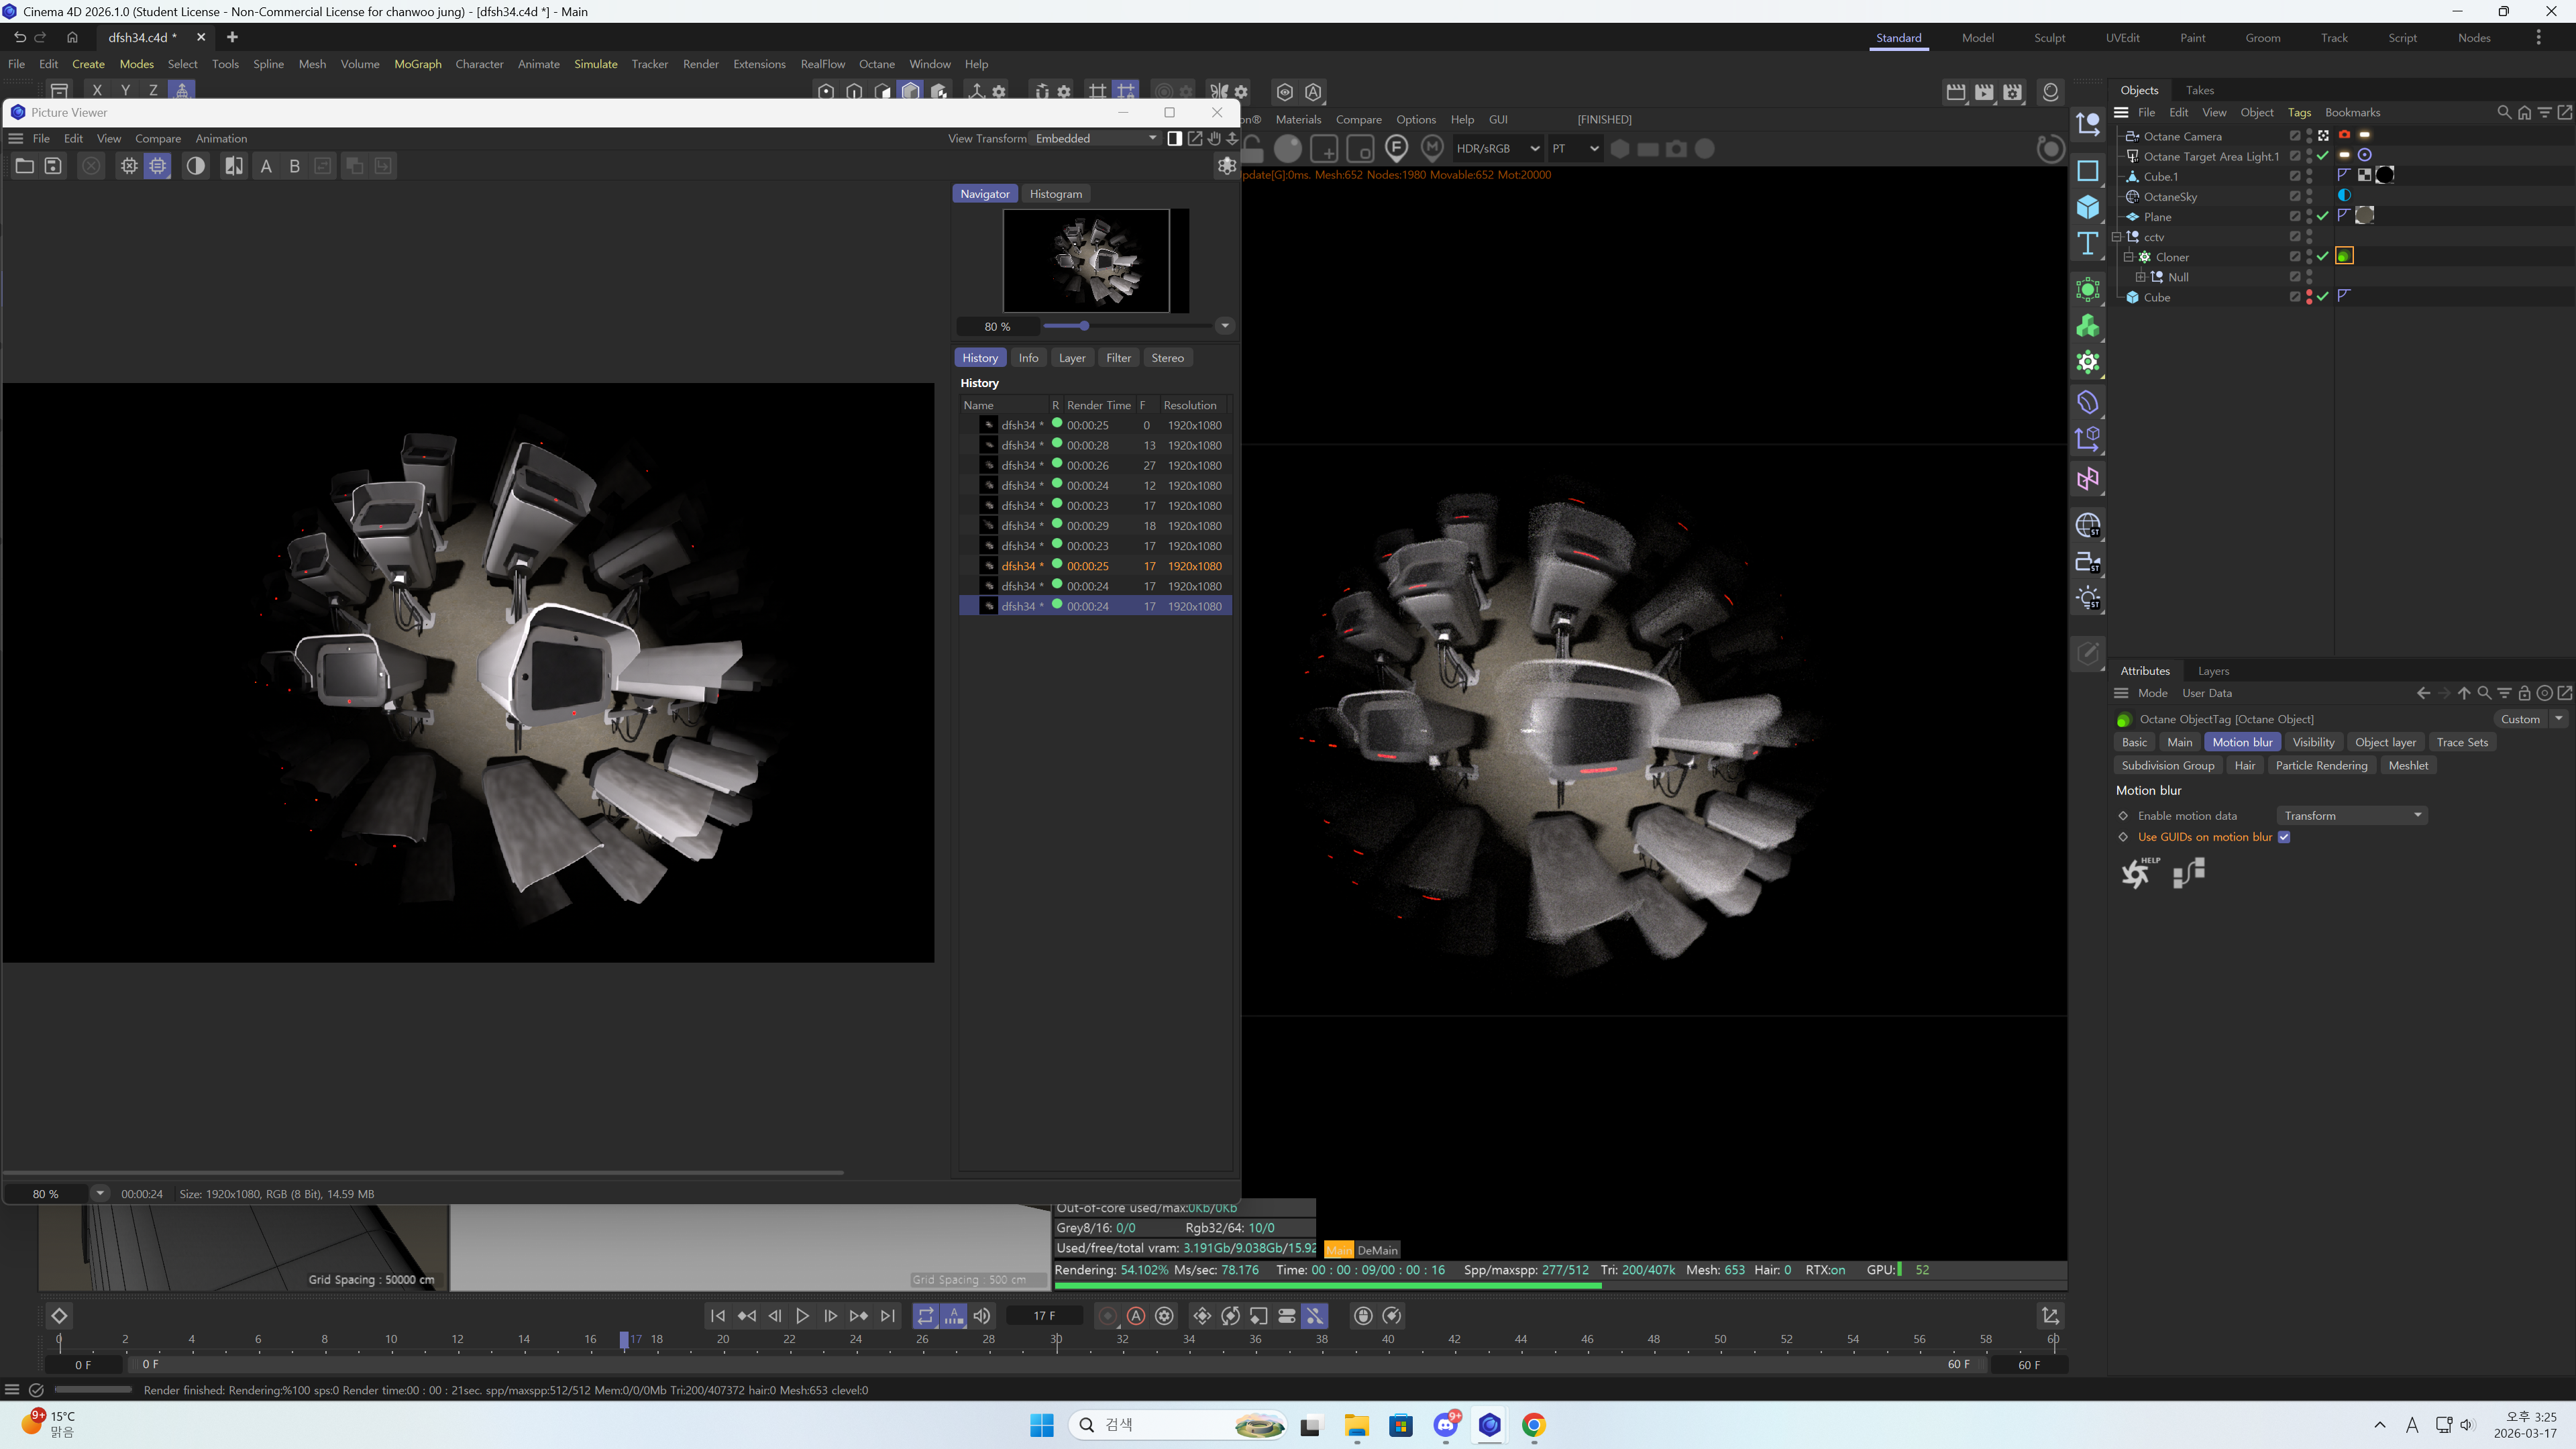Click the keyframe autorecord icon in the timeline toolbar

pyautogui.click(x=1136, y=1316)
